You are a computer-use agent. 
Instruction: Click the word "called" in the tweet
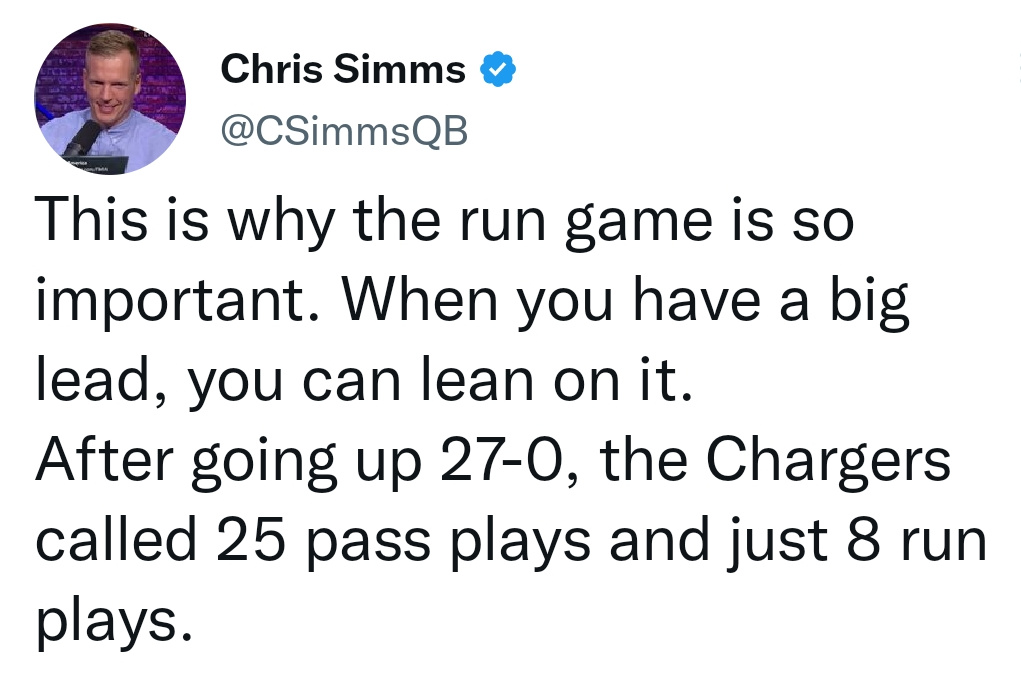(116, 539)
